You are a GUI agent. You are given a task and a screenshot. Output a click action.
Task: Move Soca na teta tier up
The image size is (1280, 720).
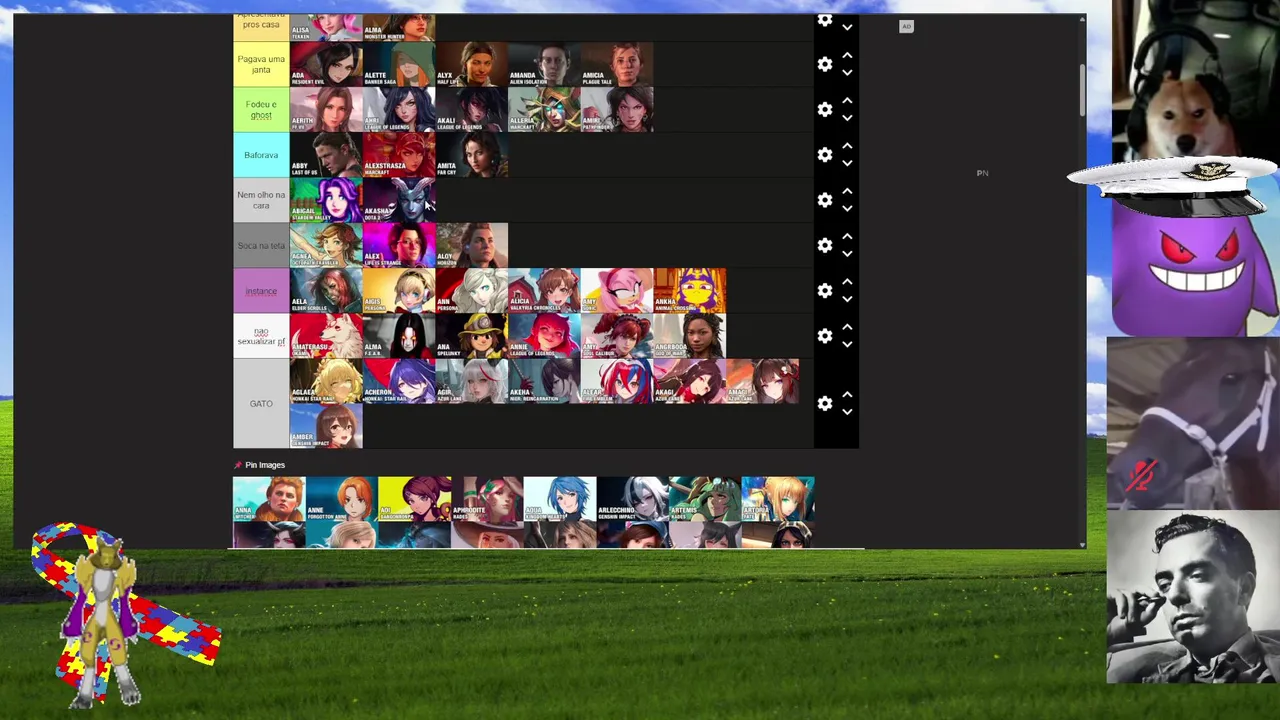click(x=847, y=236)
